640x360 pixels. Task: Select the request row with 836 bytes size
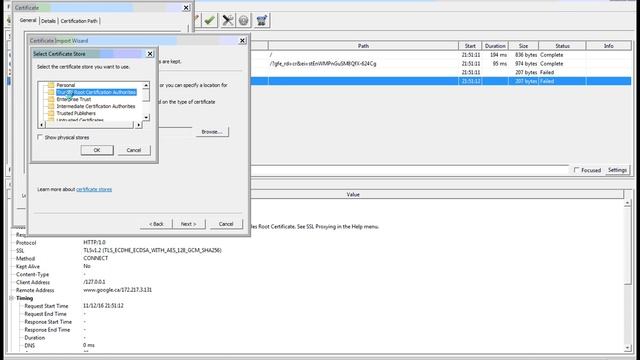pos(441,55)
